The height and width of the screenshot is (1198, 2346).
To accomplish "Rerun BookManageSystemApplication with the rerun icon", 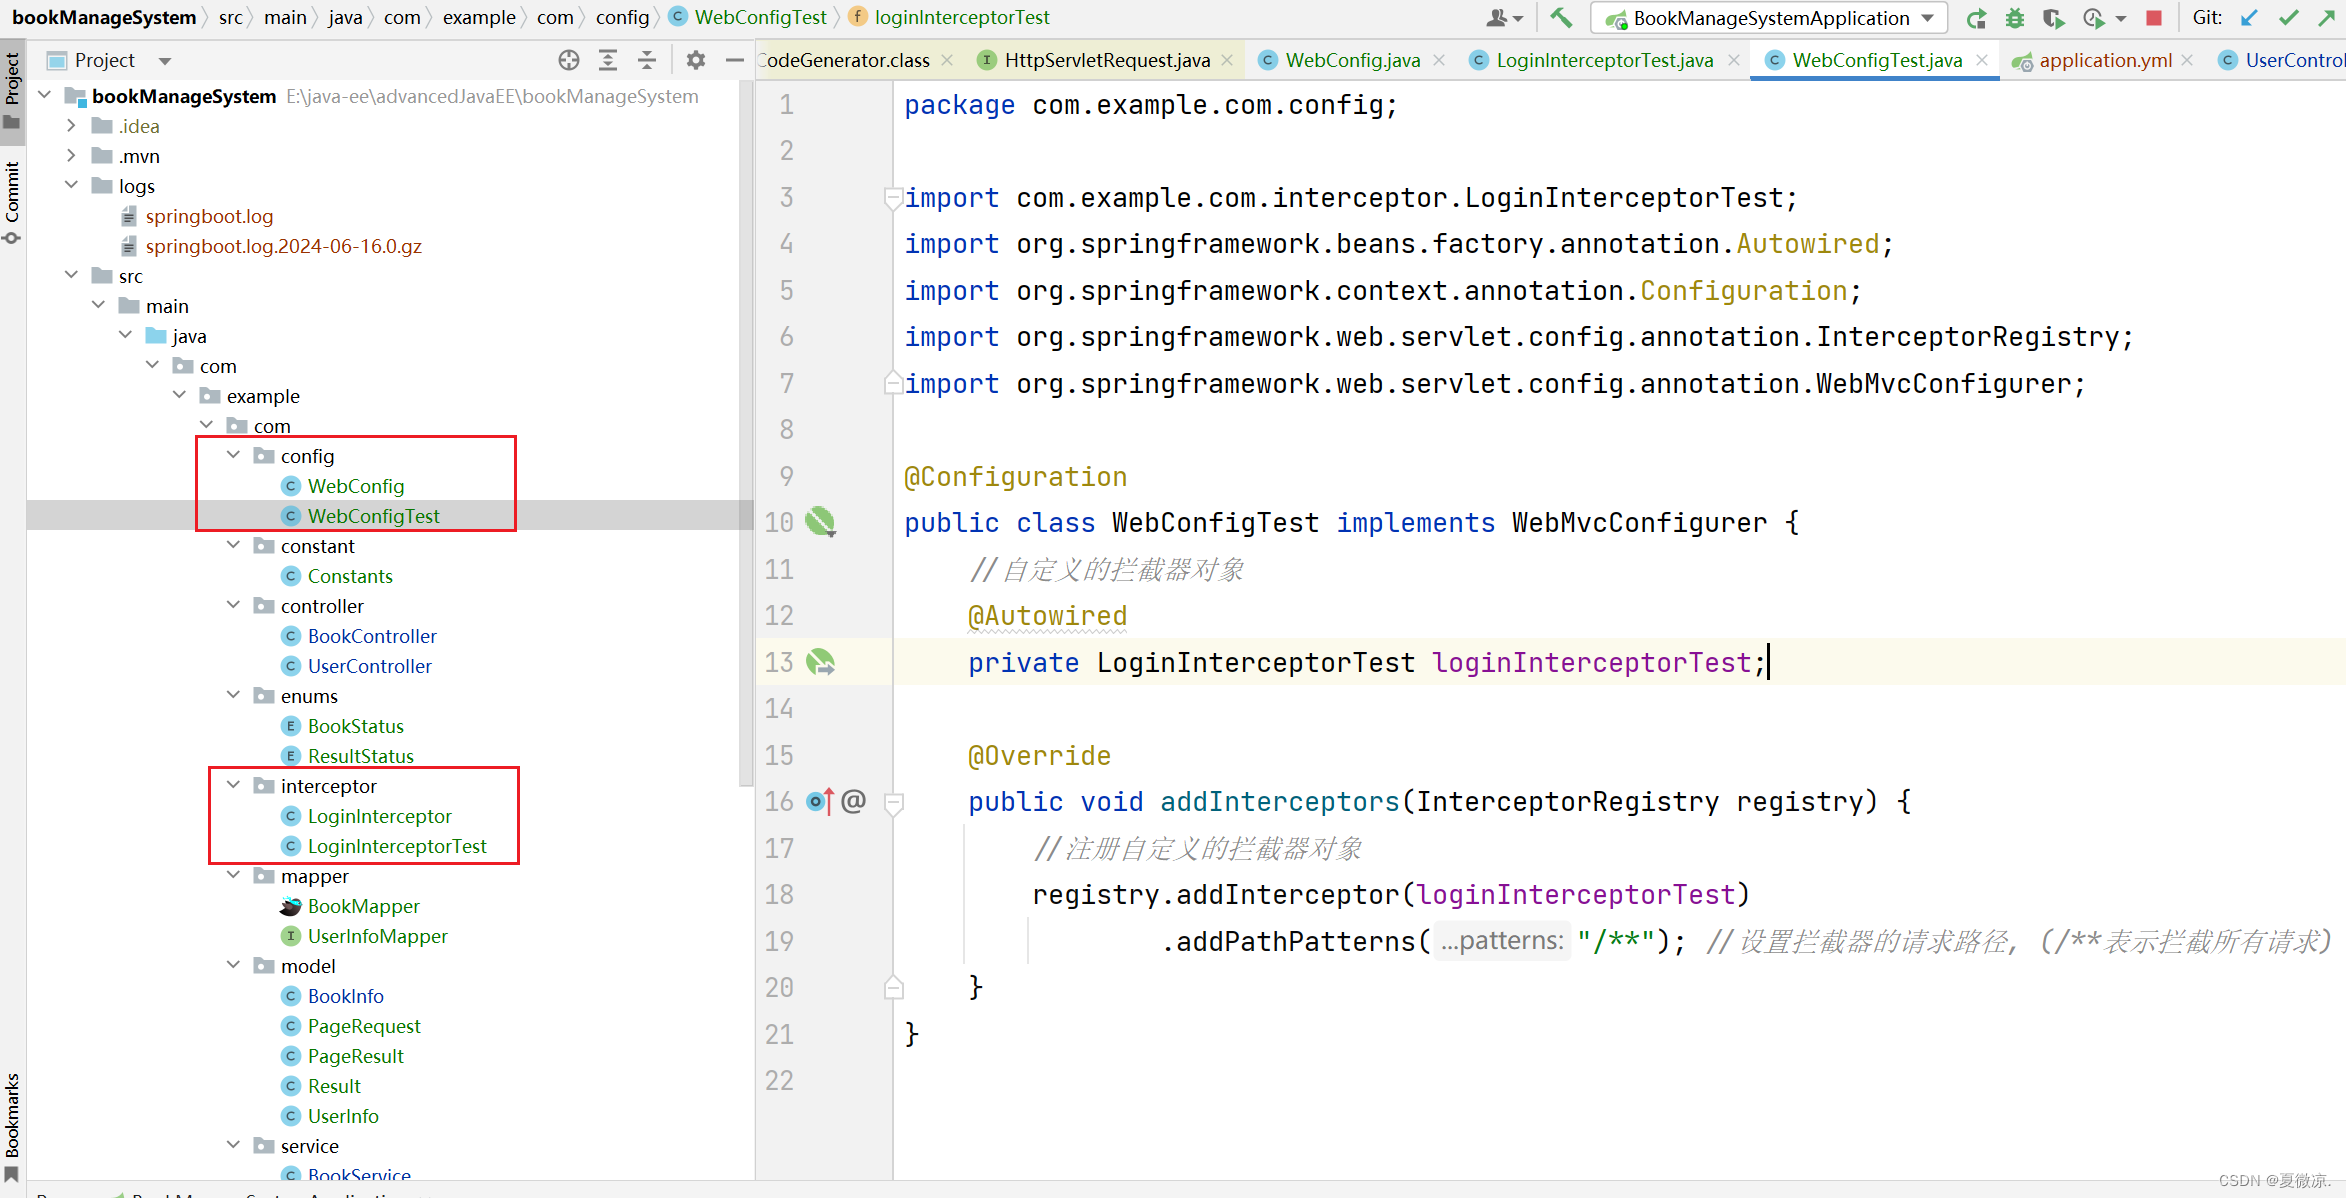I will click(x=1976, y=18).
